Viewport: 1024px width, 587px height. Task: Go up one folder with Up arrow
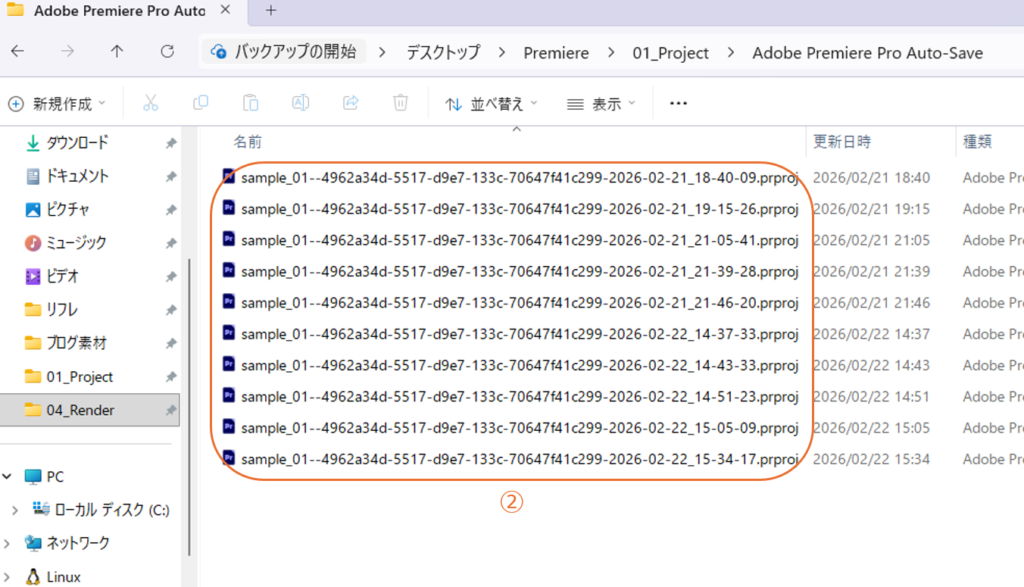coord(117,52)
